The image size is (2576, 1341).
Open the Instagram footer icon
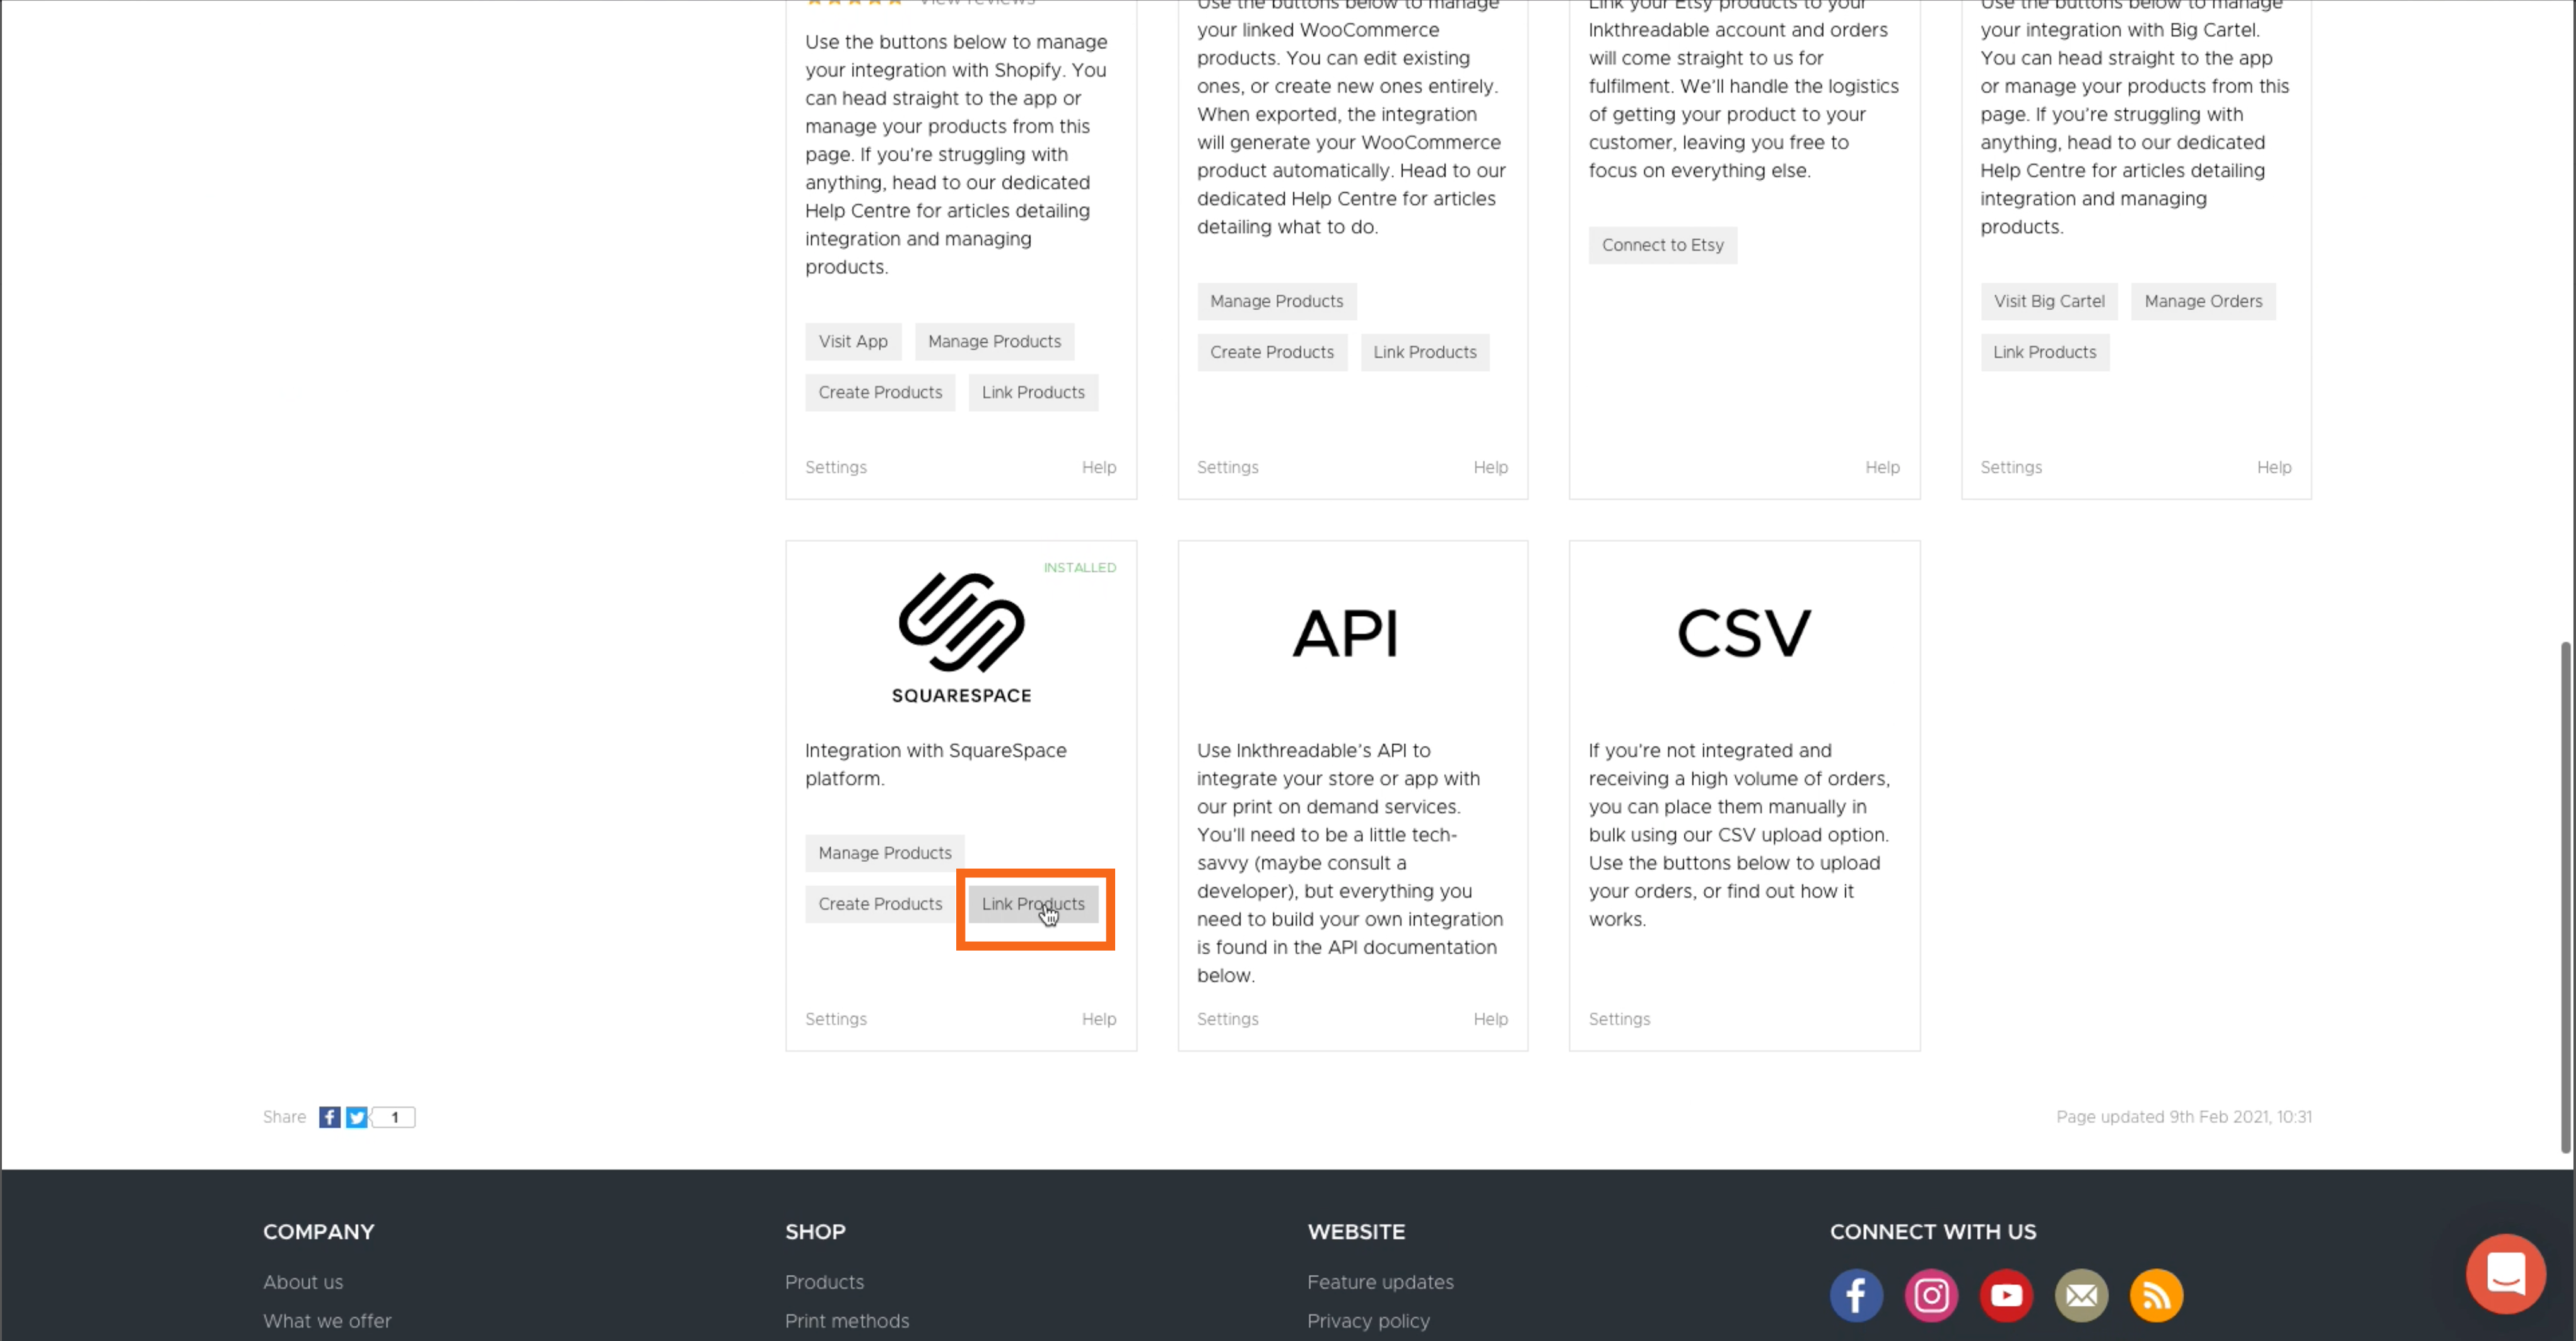(1931, 1295)
